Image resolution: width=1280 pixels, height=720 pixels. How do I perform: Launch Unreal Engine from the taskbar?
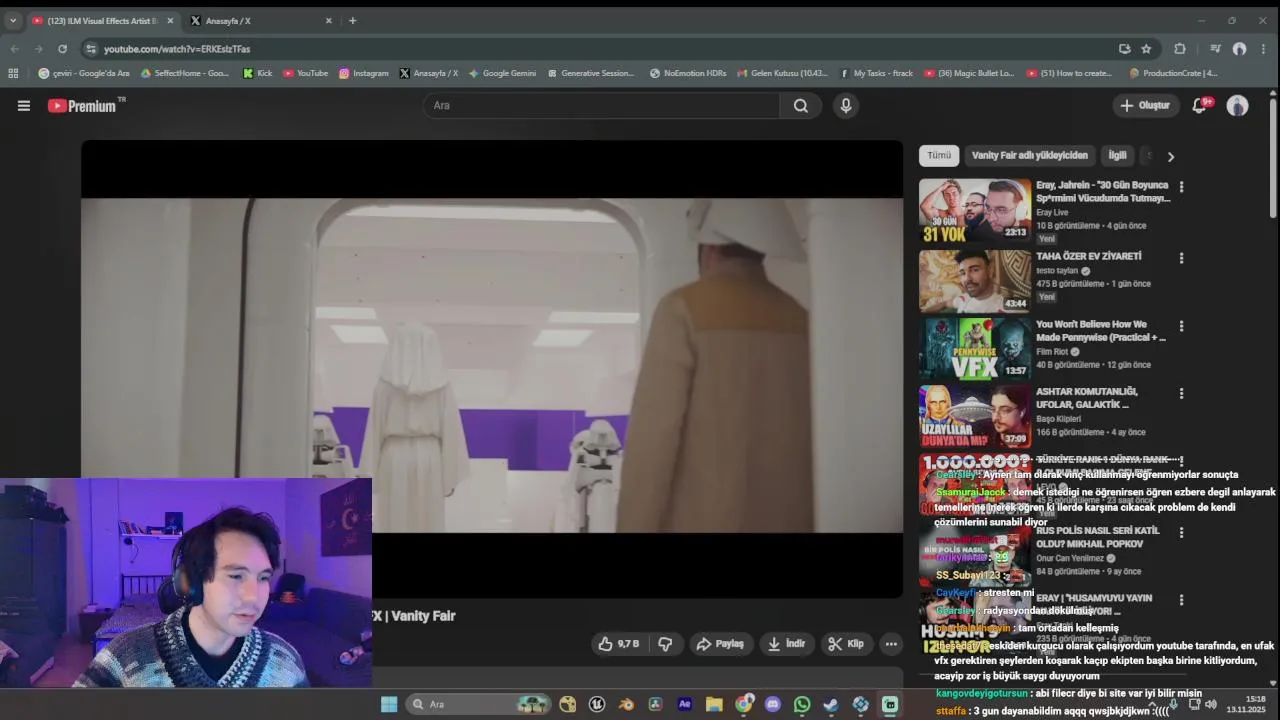click(x=597, y=704)
